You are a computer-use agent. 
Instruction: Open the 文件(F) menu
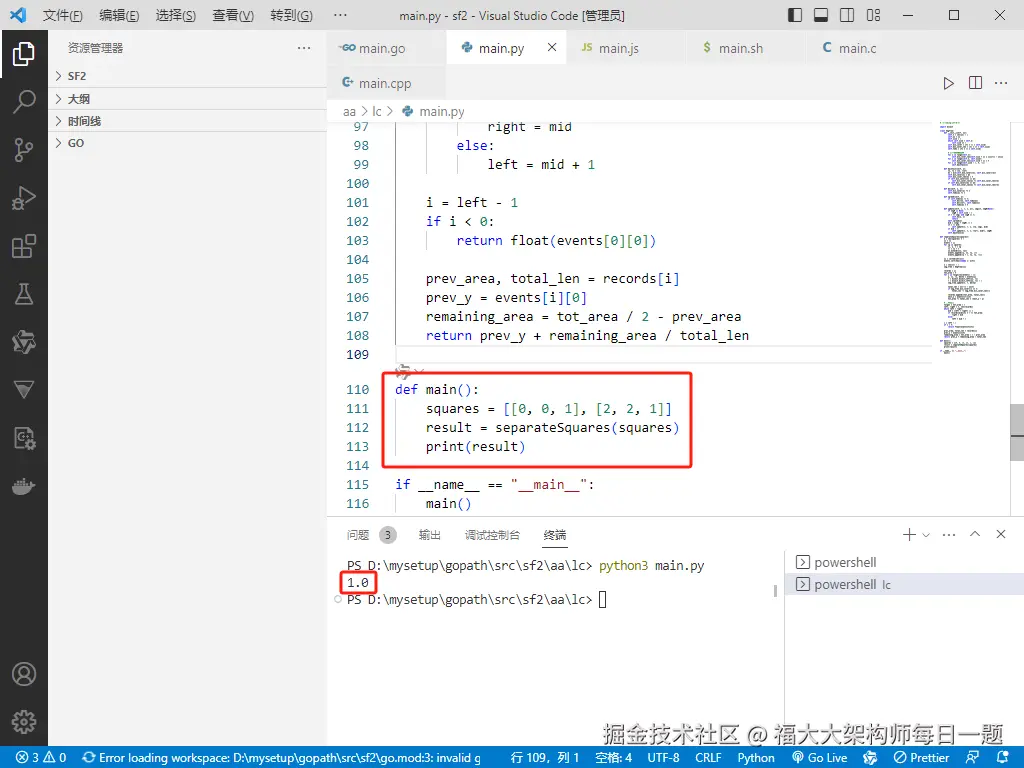click(63, 15)
